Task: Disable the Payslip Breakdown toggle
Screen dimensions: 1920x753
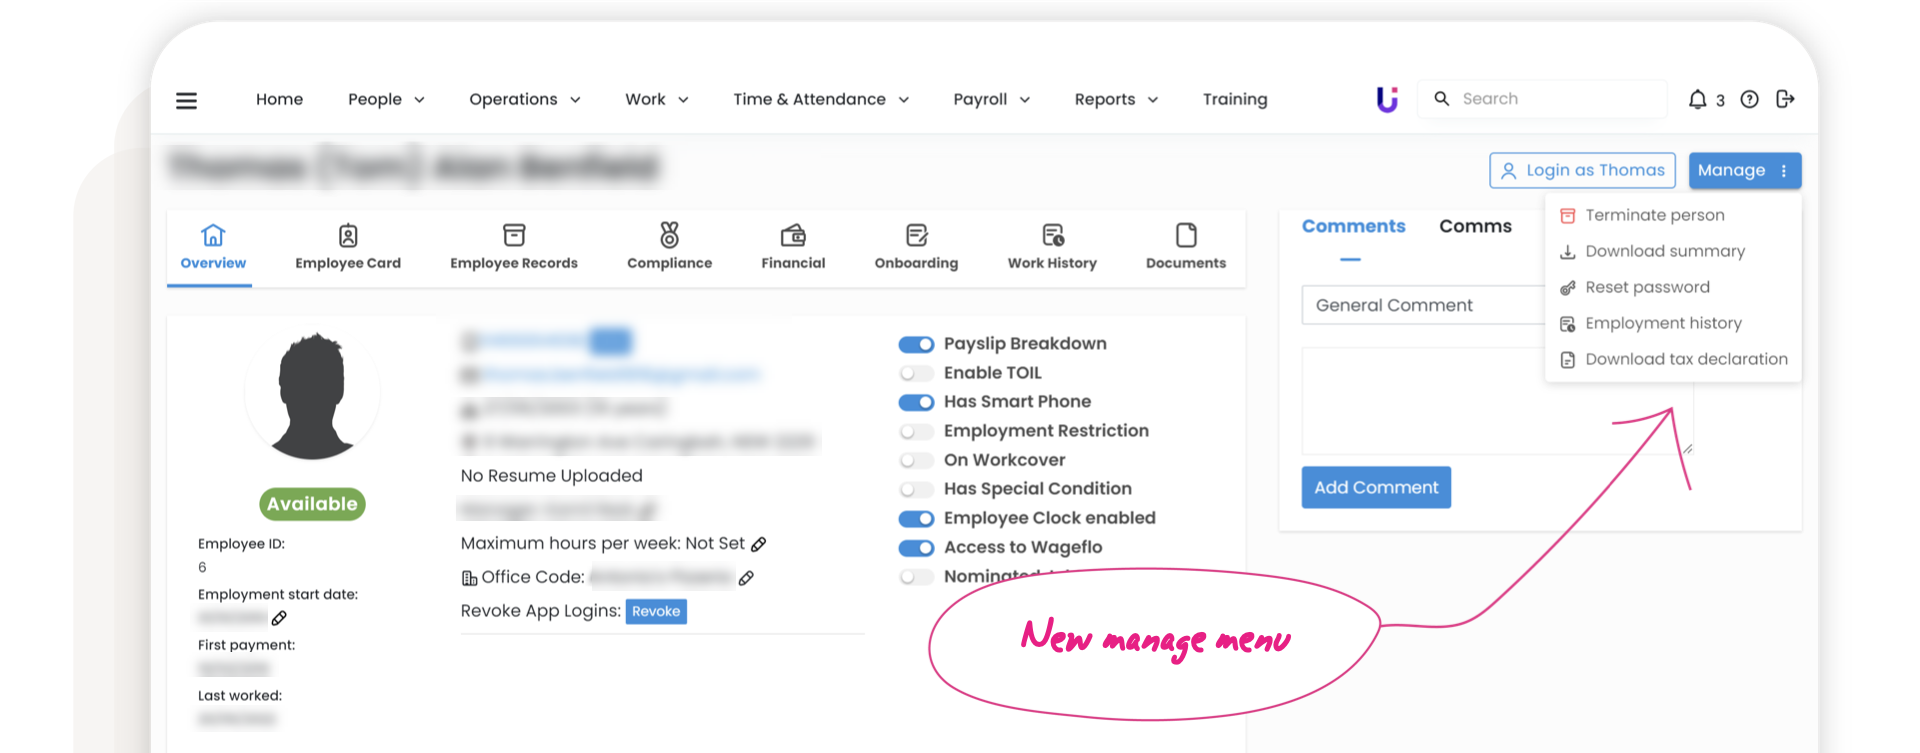Action: 916,344
